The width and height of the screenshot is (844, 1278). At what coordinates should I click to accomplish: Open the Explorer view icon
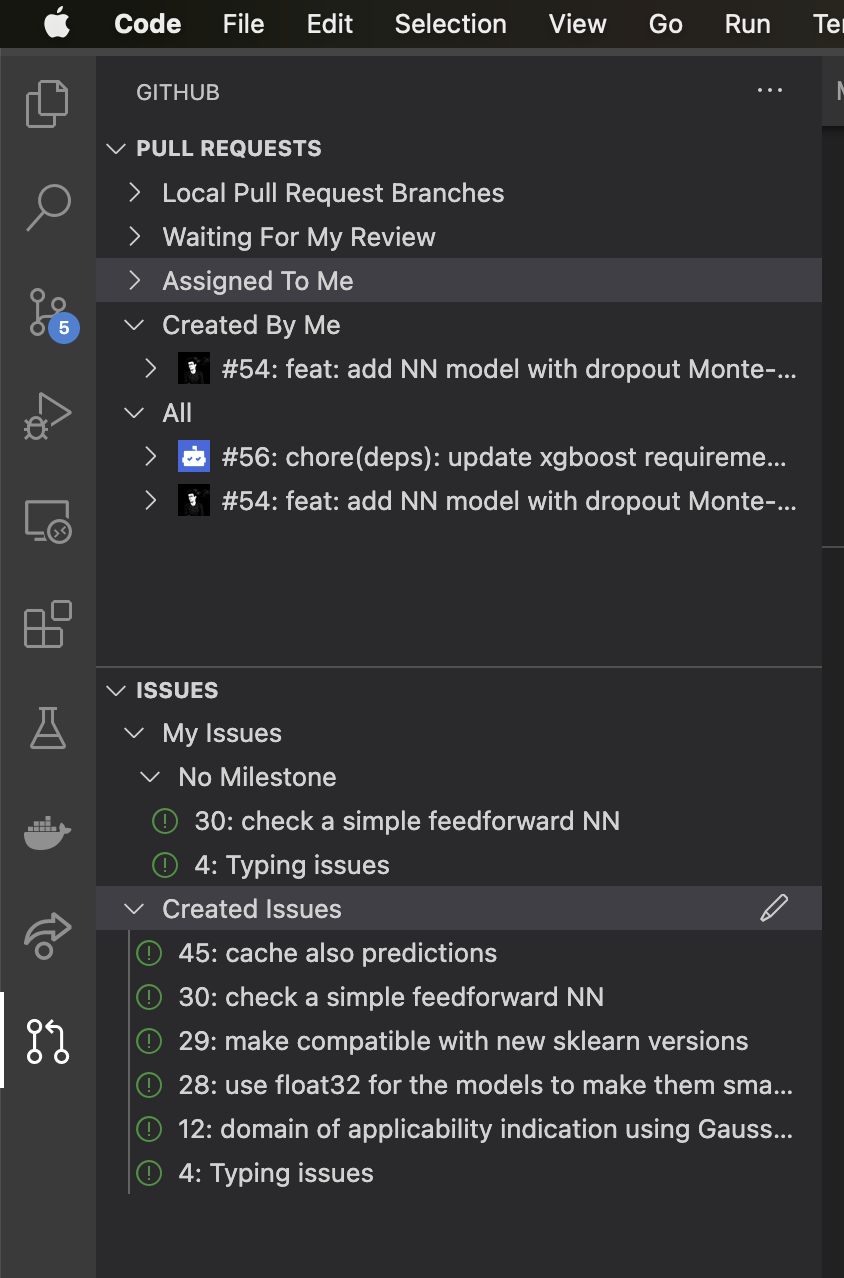click(x=47, y=104)
